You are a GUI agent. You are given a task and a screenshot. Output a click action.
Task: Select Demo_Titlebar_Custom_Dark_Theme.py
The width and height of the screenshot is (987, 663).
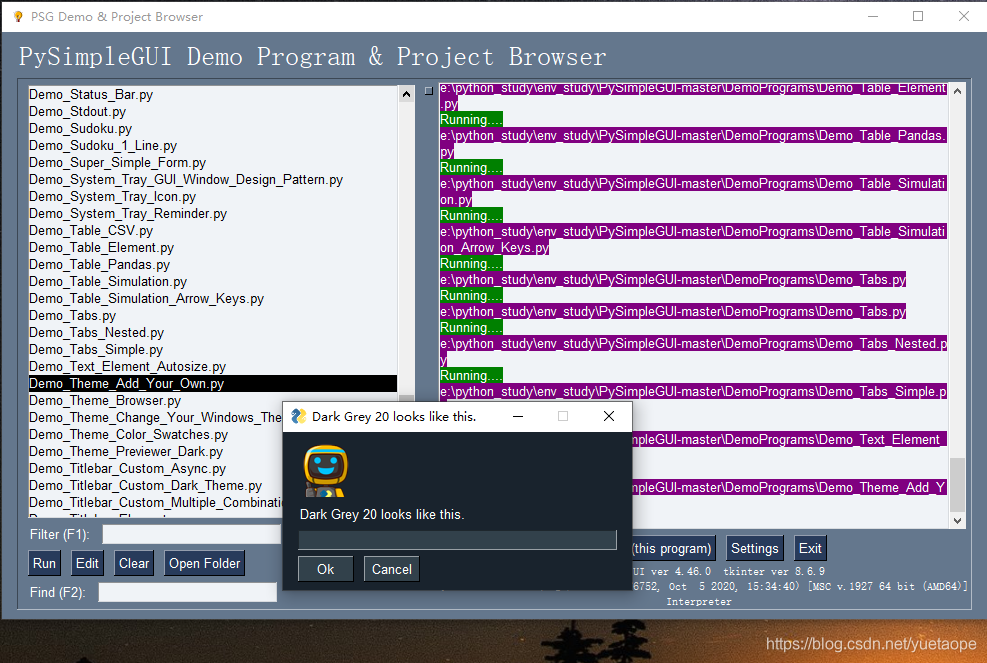[x=155, y=485]
